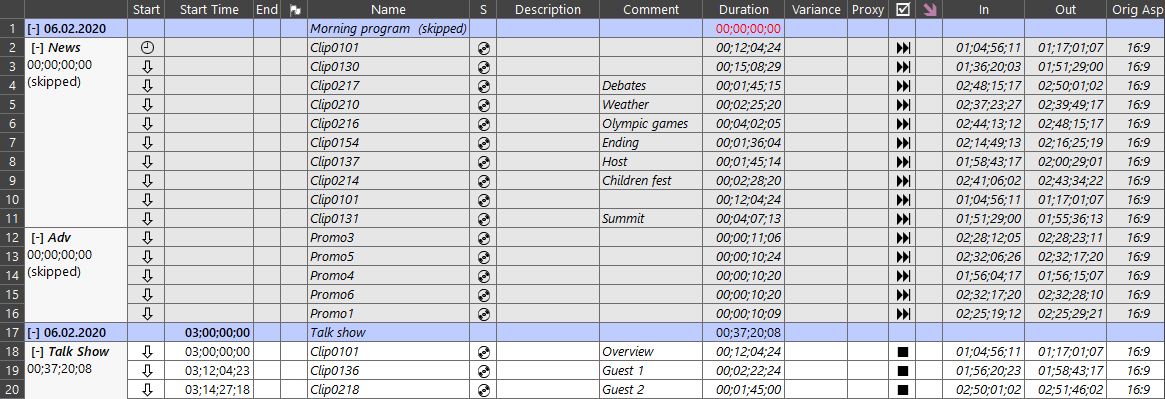Click the Start Time column header
Viewport: 1165px width, 399px height.
point(209,10)
